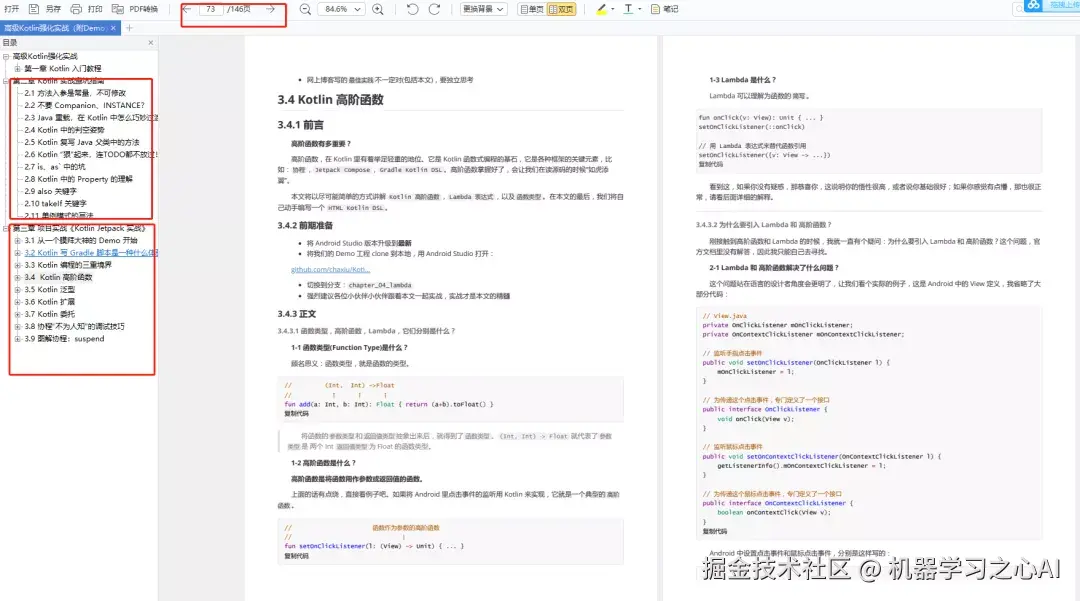The height and width of the screenshot is (601, 1080).
Task: Go to next page with right arrow
Action: click(272, 8)
